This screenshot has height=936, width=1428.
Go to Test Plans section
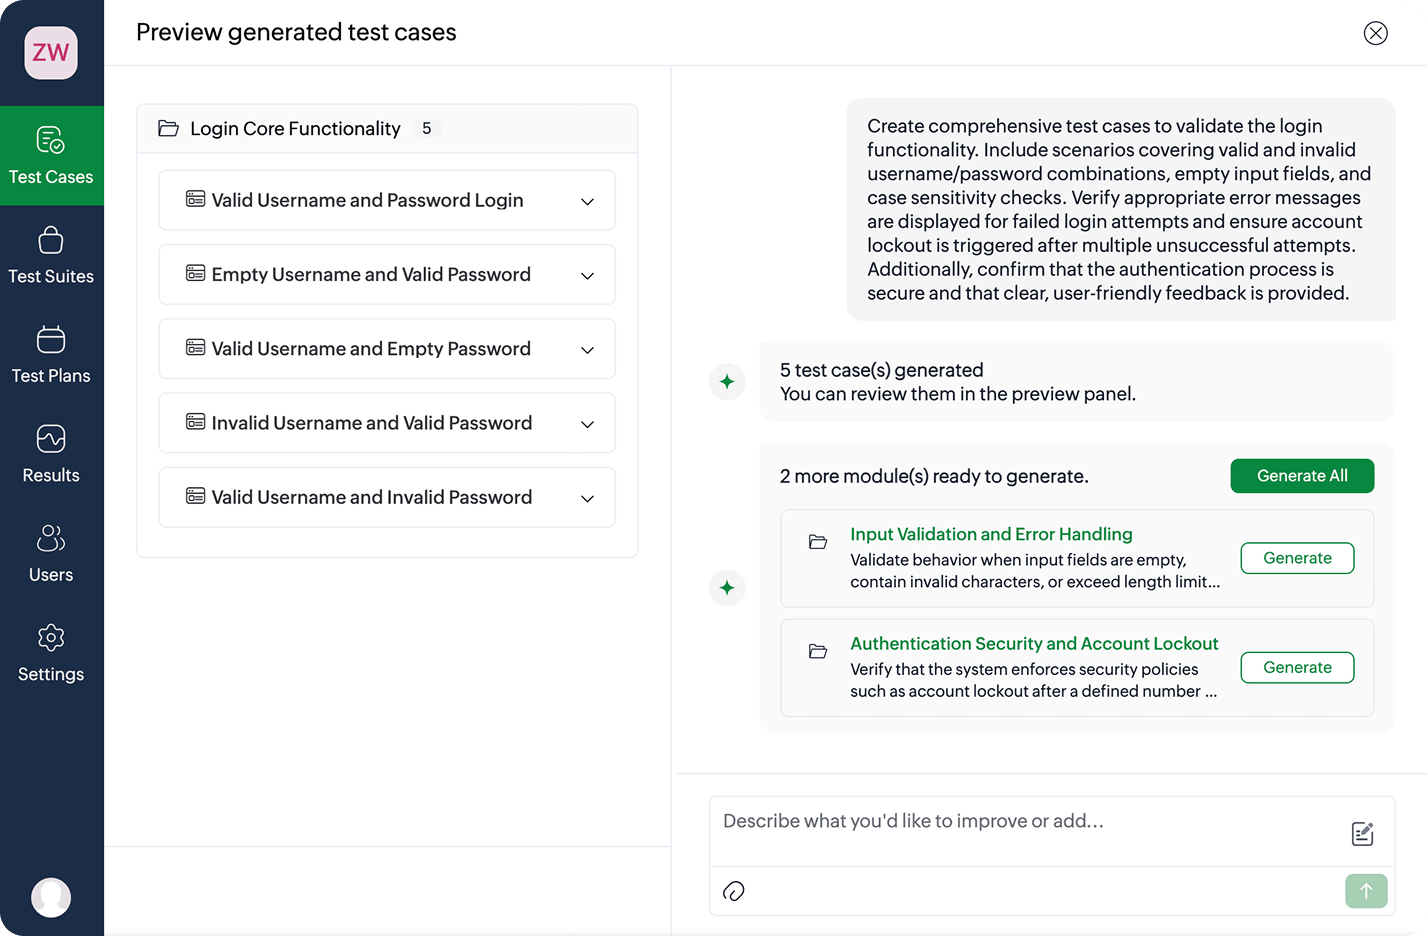51,355
